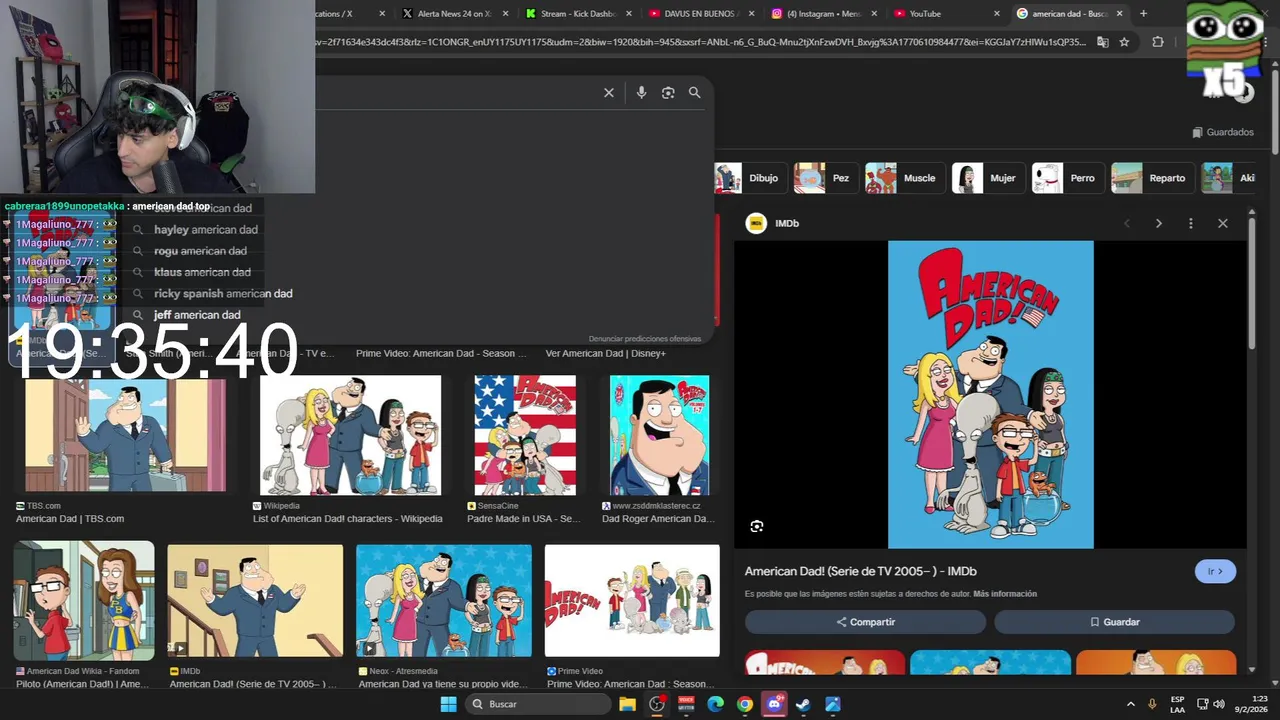Select suggestion jeff american dad
The height and width of the screenshot is (720, 1280).
(197, 315)
